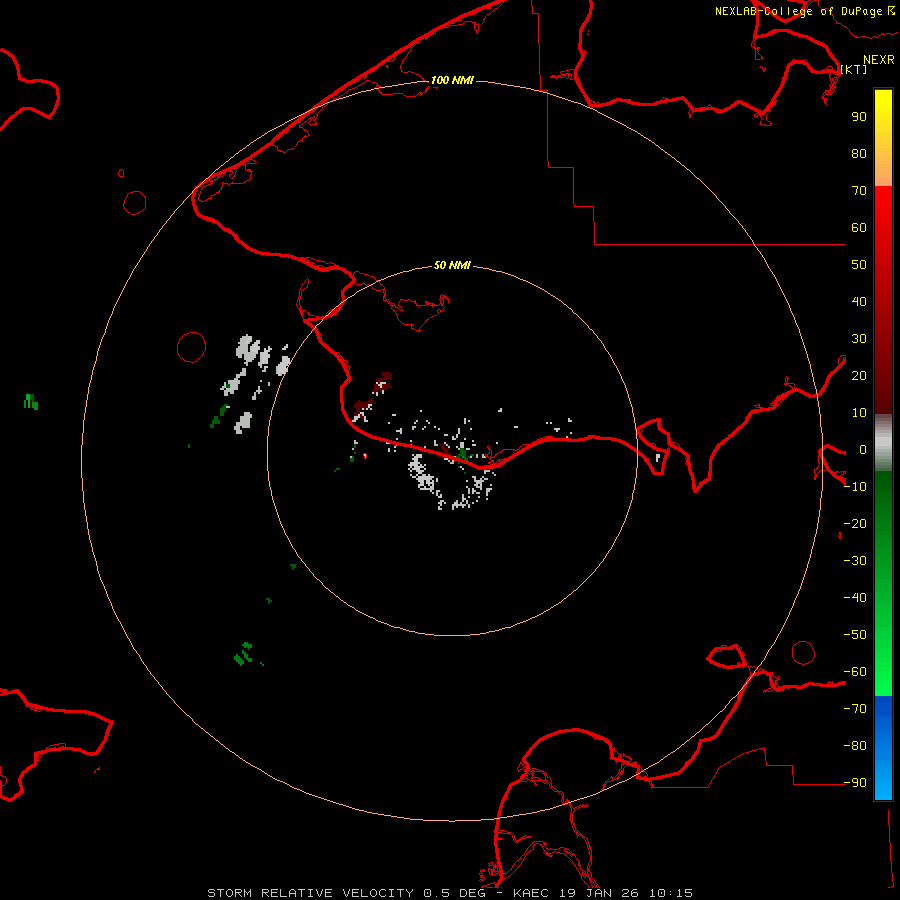The image size is (900, 900).
Task: Click the -40 value on the velocity scale
Action: coord(855,598)
